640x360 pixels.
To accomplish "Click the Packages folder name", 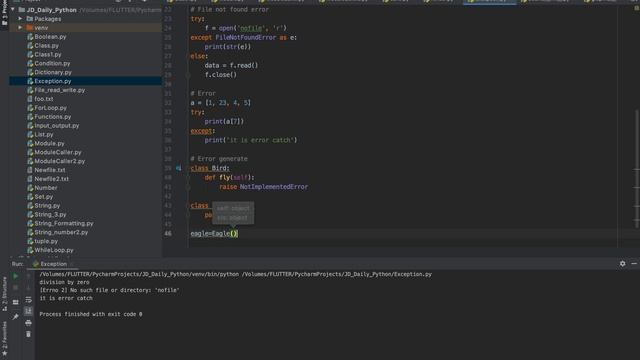I will [x=47, y=19].
